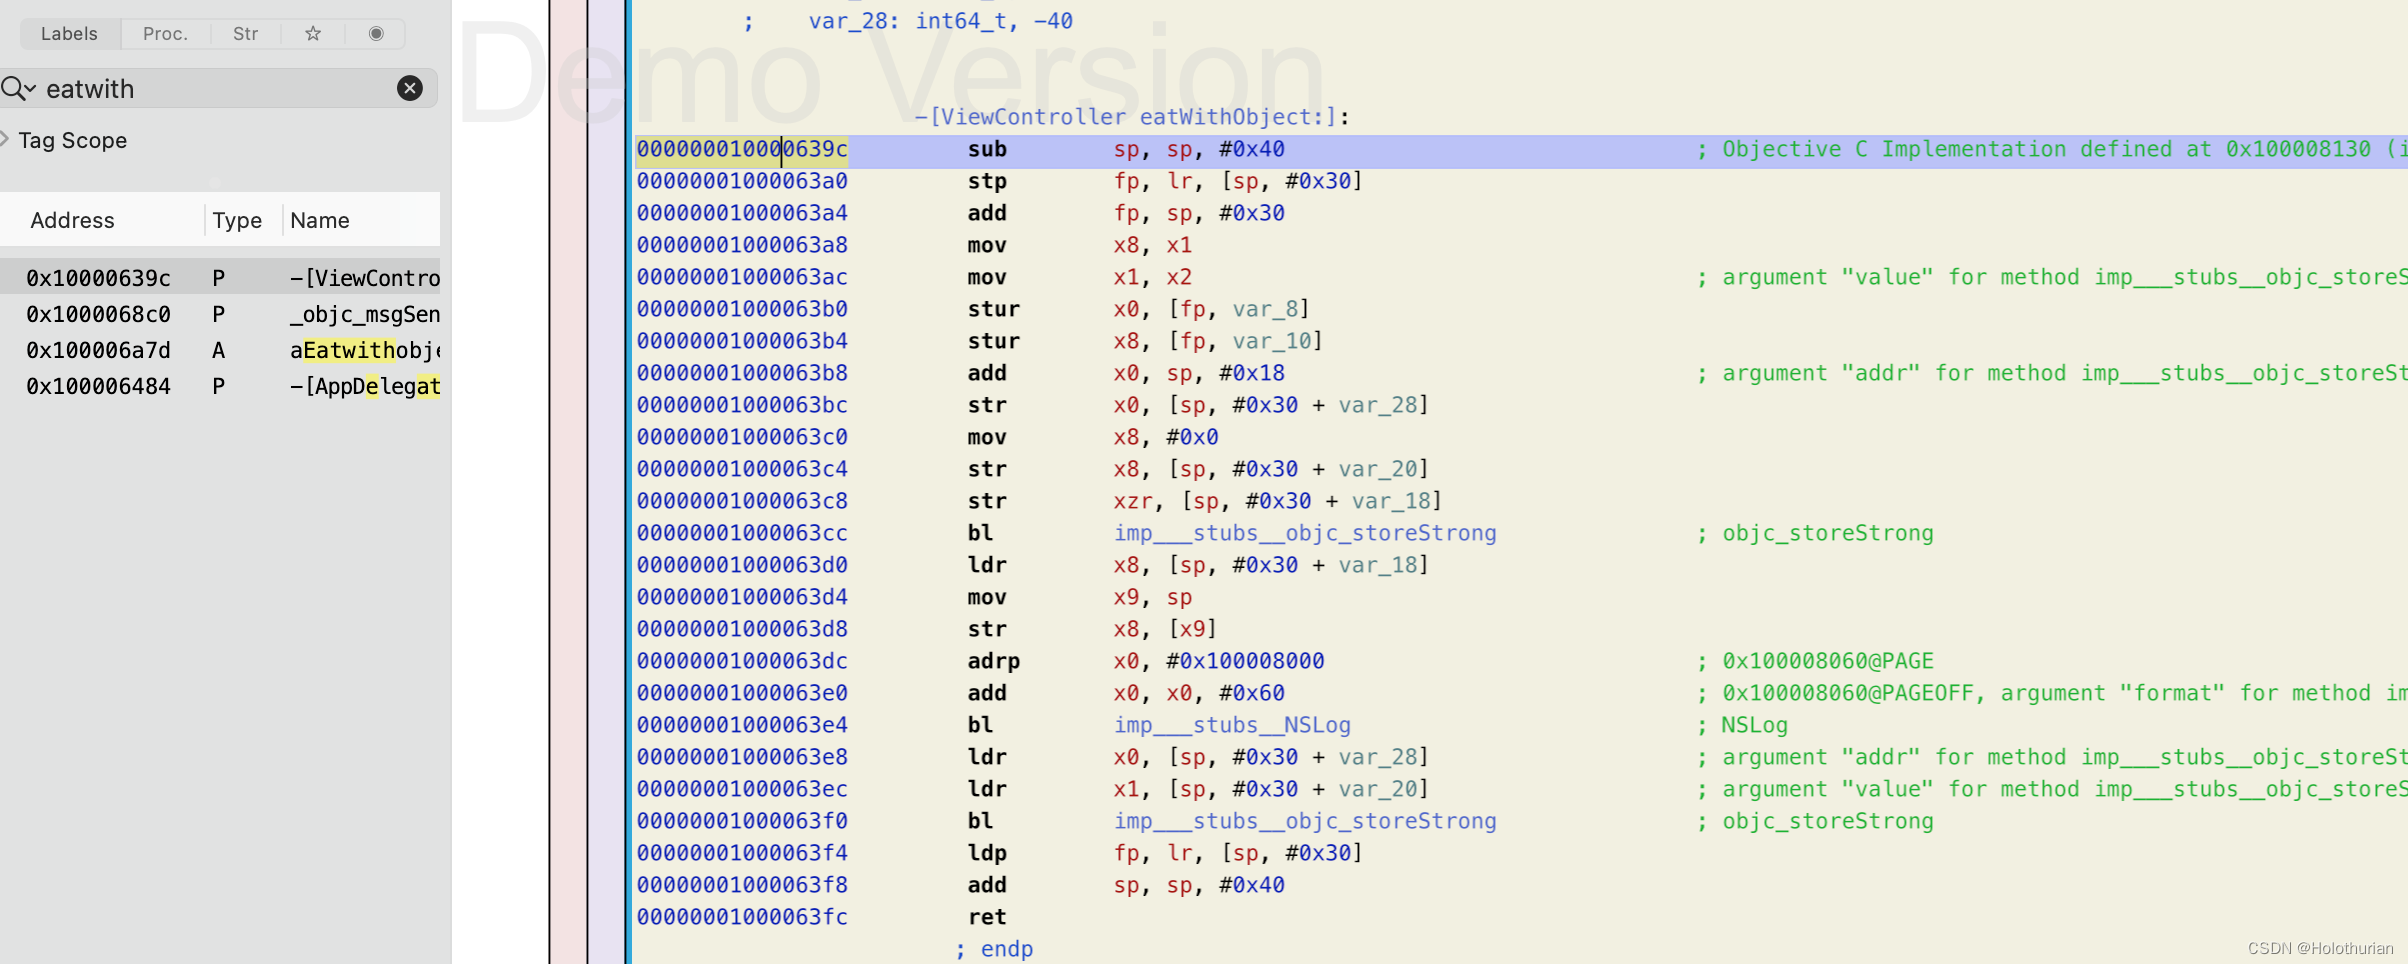Click address 00000001000063cc in disassembly
Viewport: 2408px width, 964px height.
(742, 533)
